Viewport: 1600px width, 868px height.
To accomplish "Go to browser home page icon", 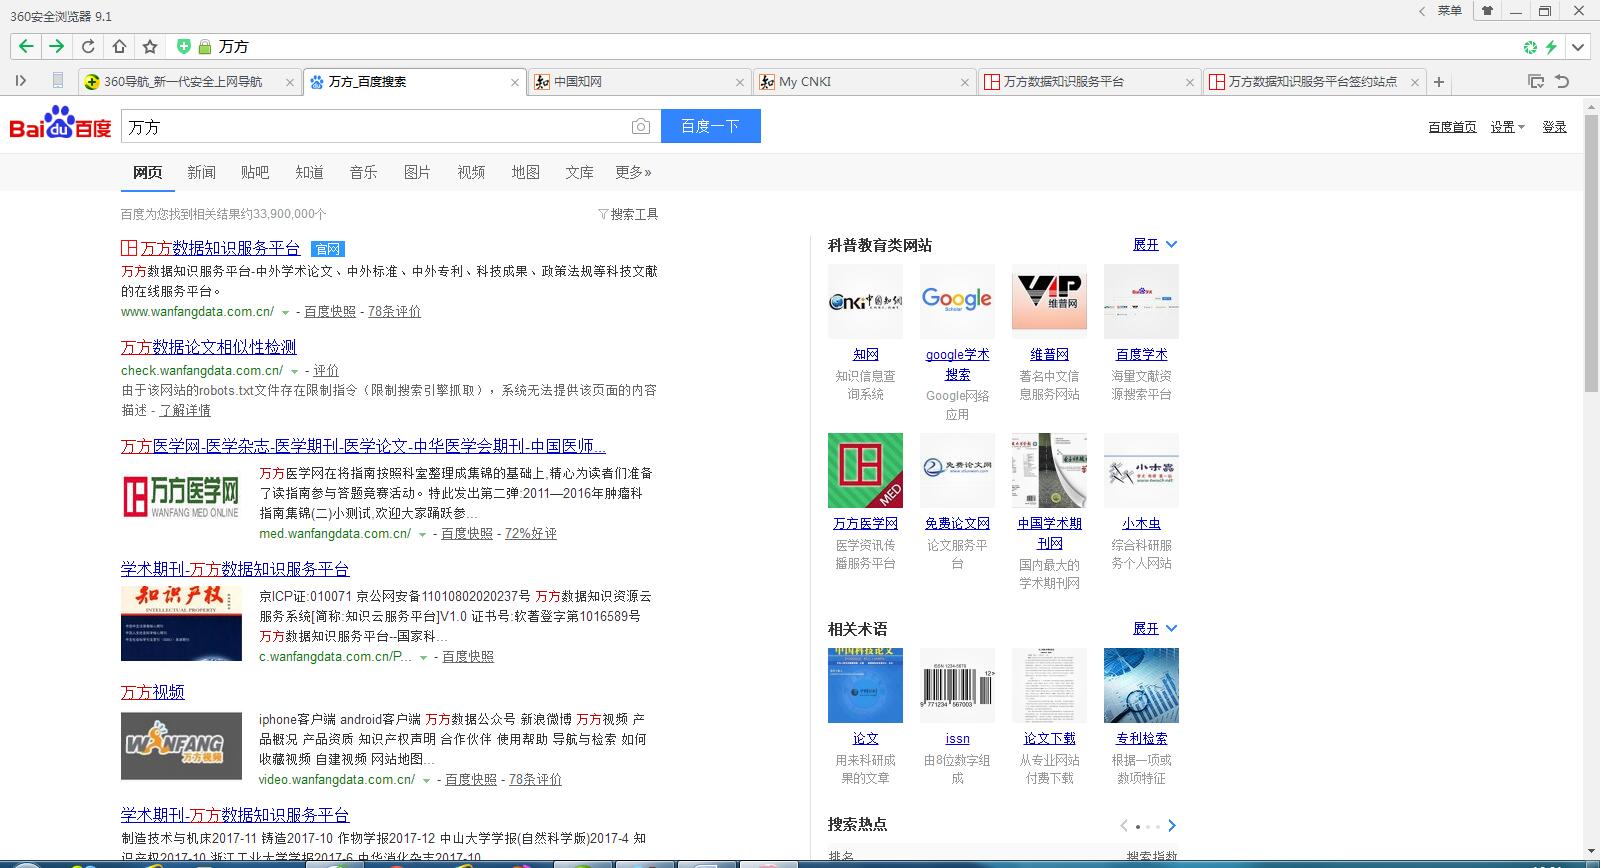I will tap(119, 46).
